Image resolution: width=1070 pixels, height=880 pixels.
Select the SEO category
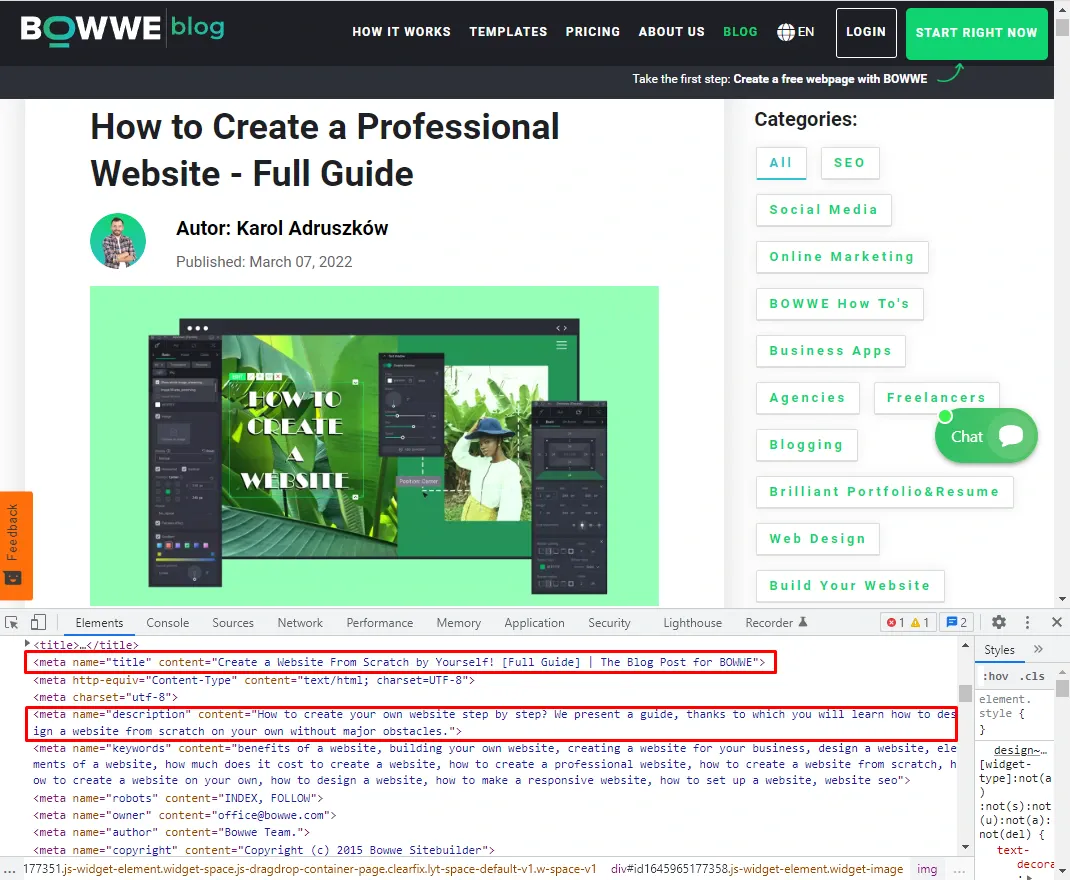pyautogui.click(x=850, y=163)
